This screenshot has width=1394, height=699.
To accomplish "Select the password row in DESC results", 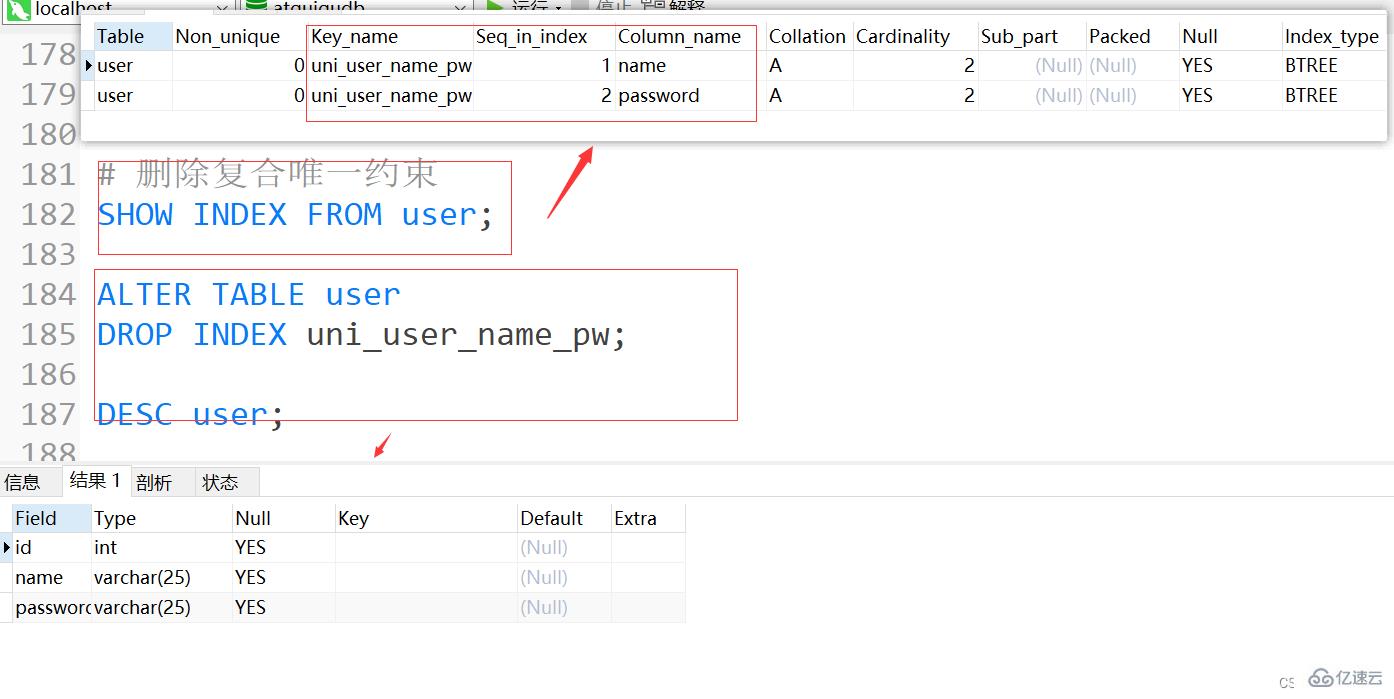I will pos(46,607).
